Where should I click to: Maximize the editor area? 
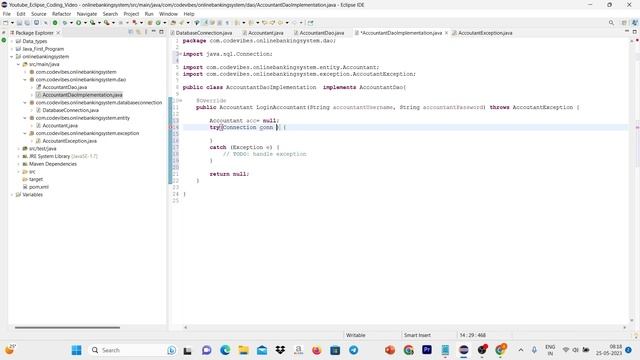pos(635,32)
